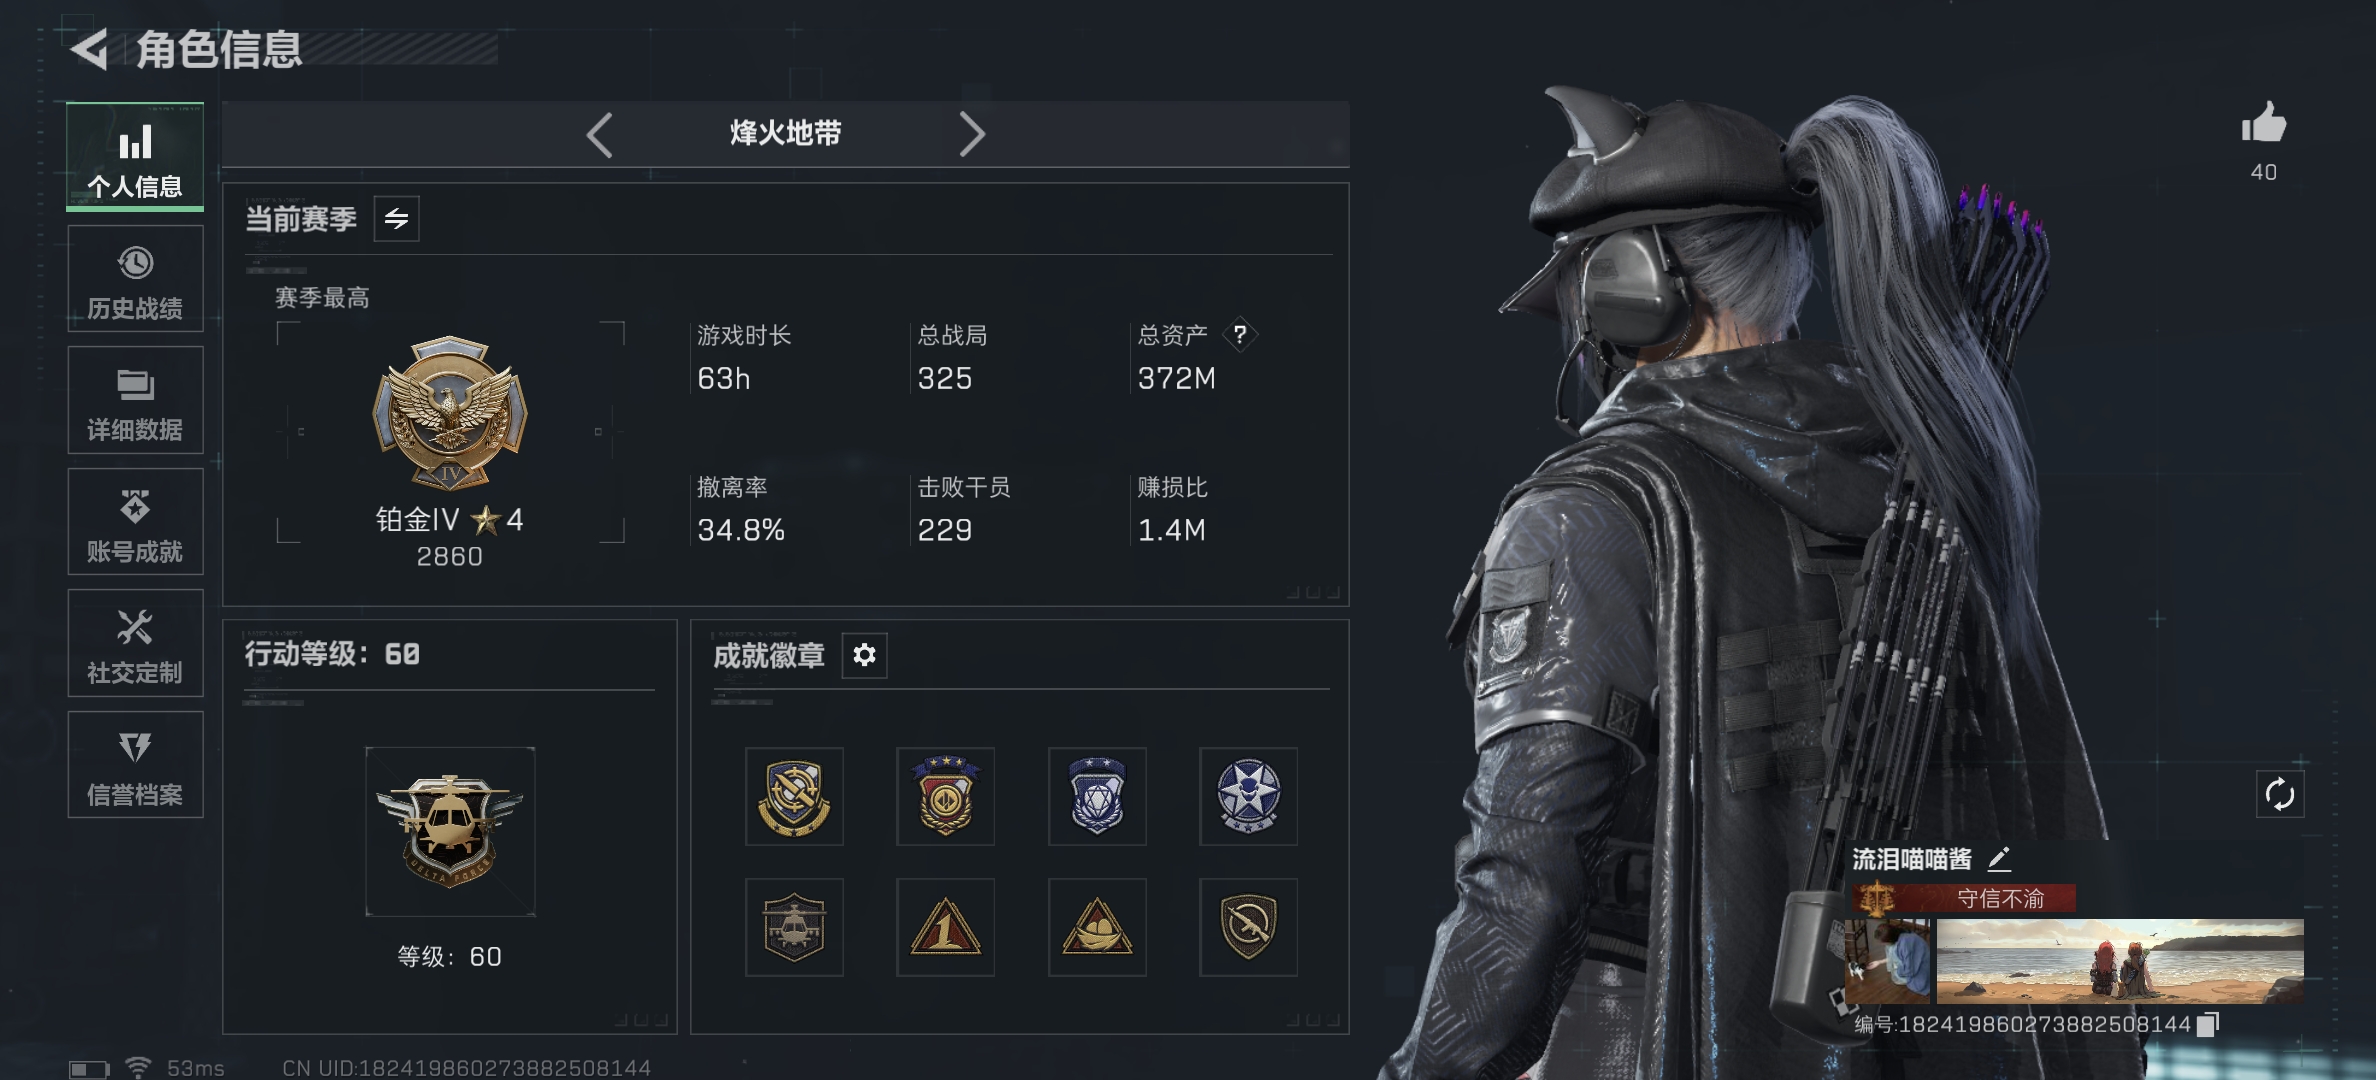The image size is (2376, 1080).
Task: Open 账号成就 from the sidebar
Action: [x=135, y=522]
